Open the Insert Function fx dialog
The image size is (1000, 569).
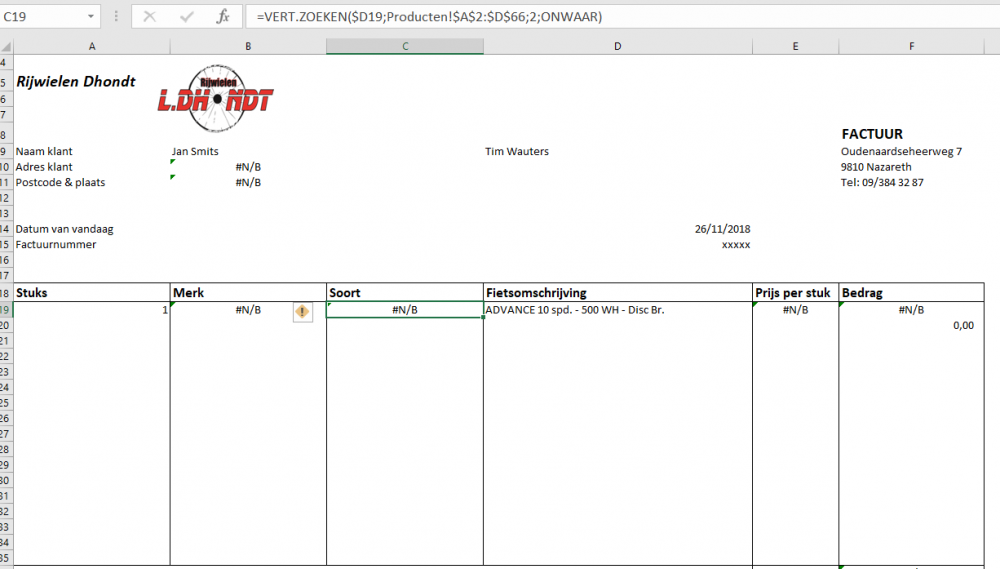(223, 17)
